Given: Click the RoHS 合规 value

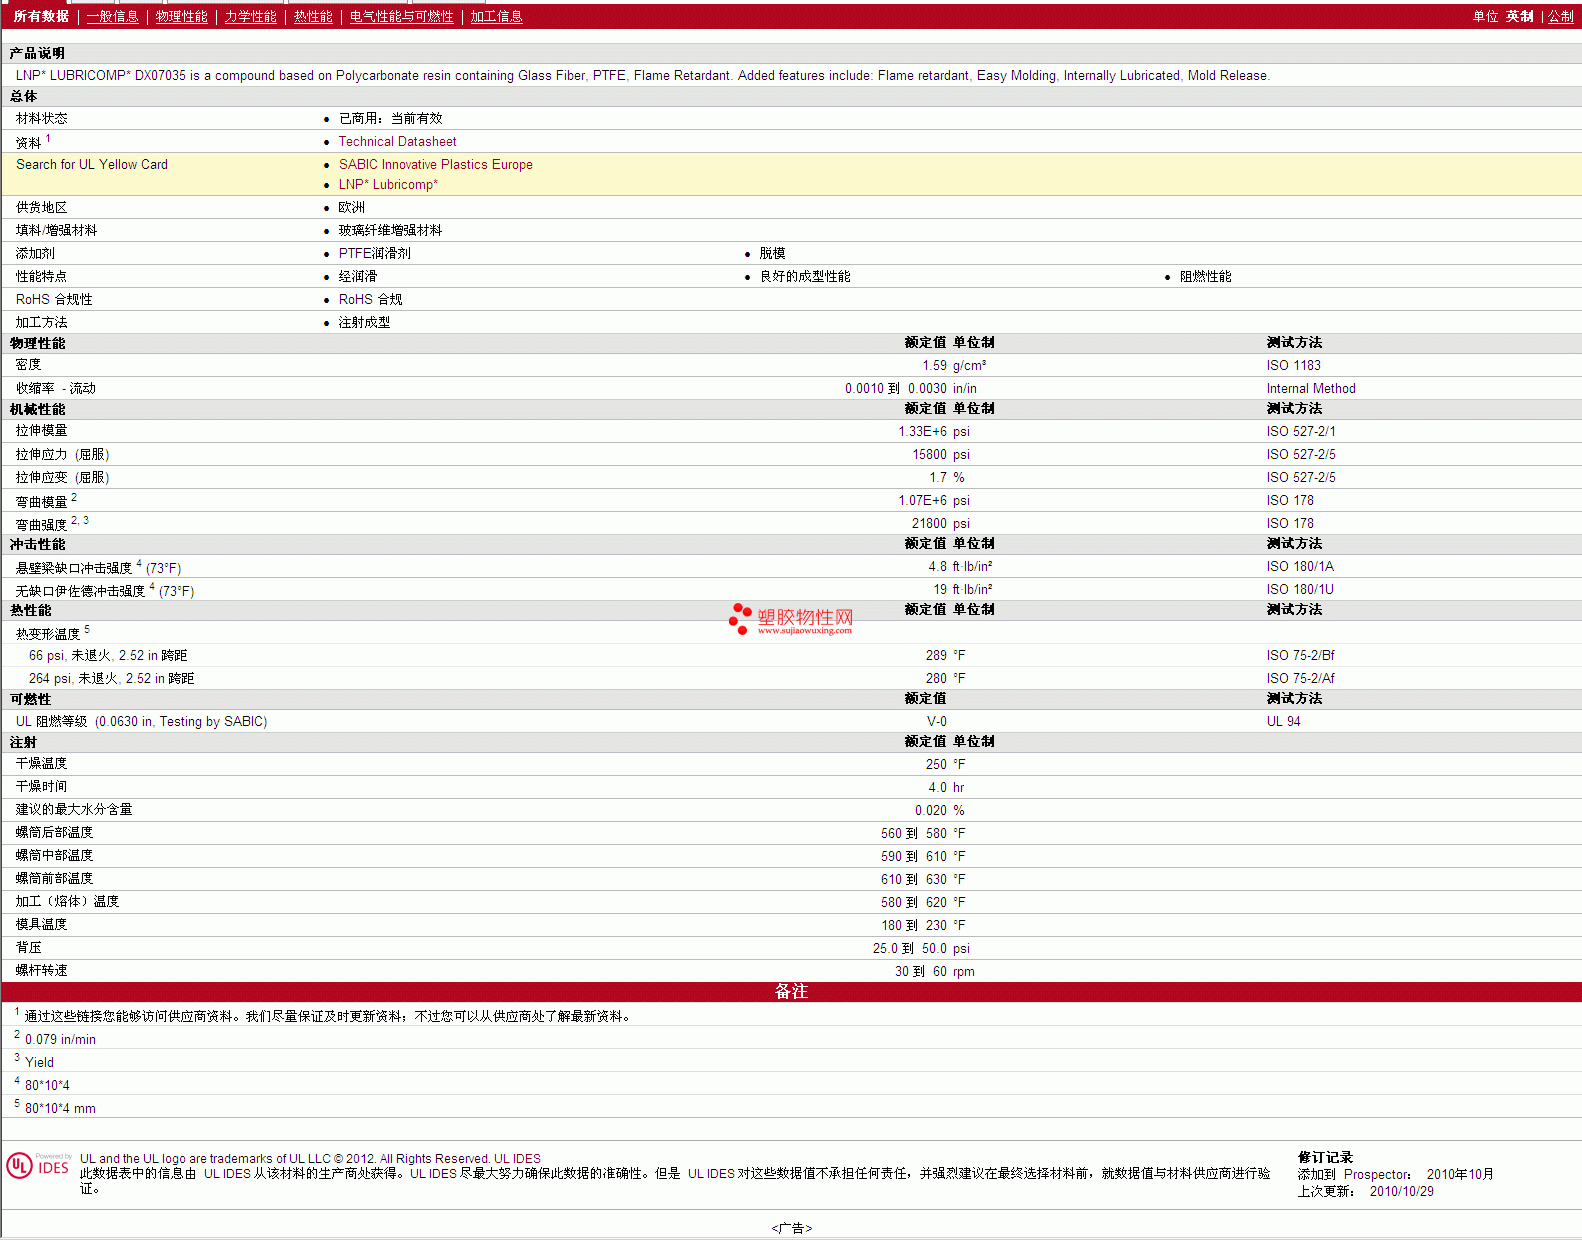Looking at the screenshot, I should (370, 300).
